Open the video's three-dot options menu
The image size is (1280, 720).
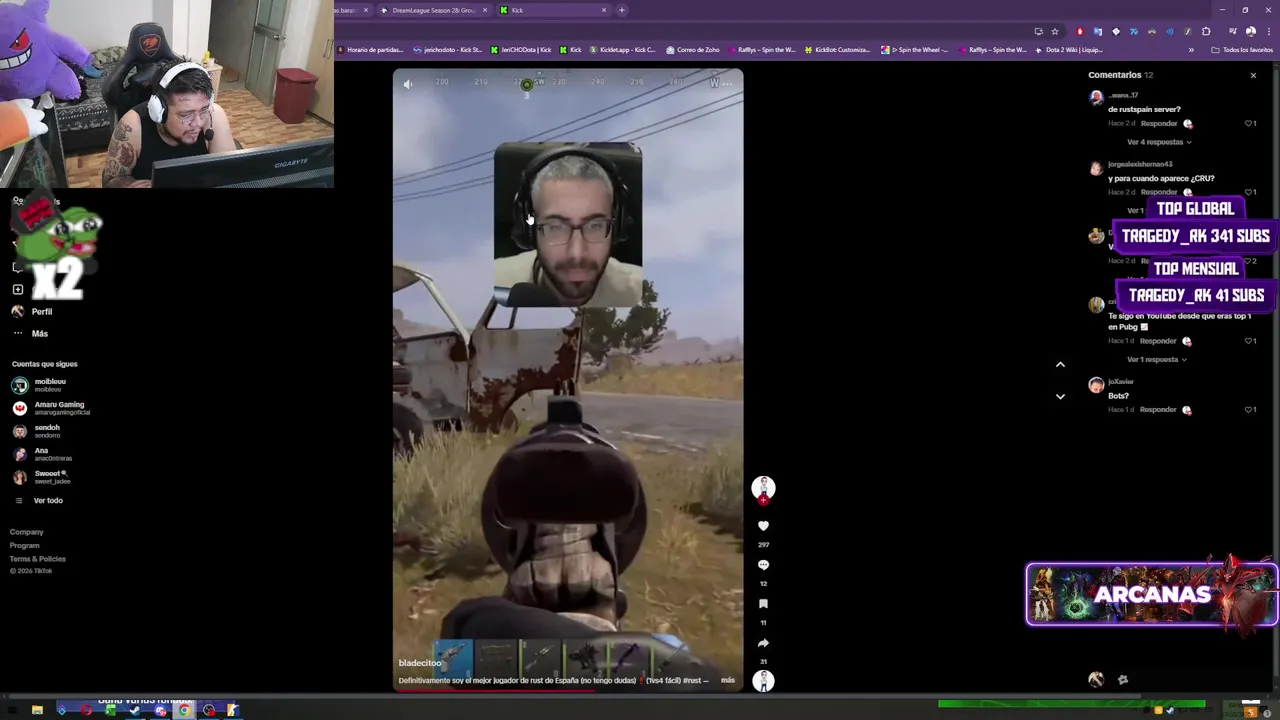click(x=727, y=84)
